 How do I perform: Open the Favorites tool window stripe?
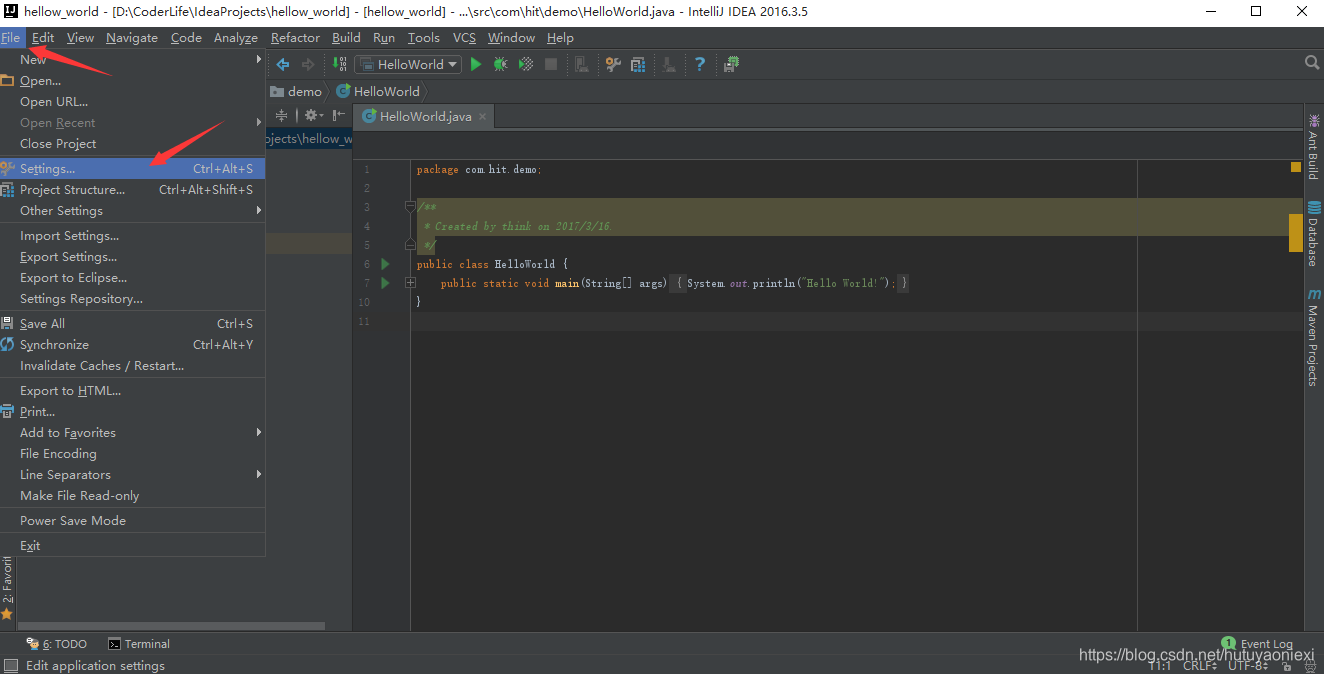(7, 589)
